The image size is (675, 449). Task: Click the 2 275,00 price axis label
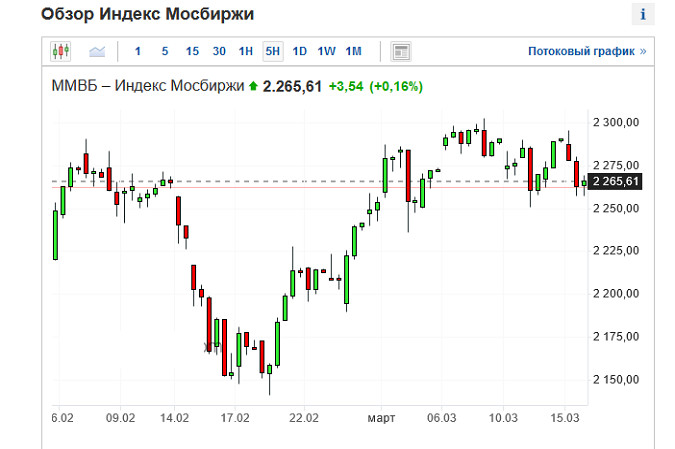click(x=616, y=165)
